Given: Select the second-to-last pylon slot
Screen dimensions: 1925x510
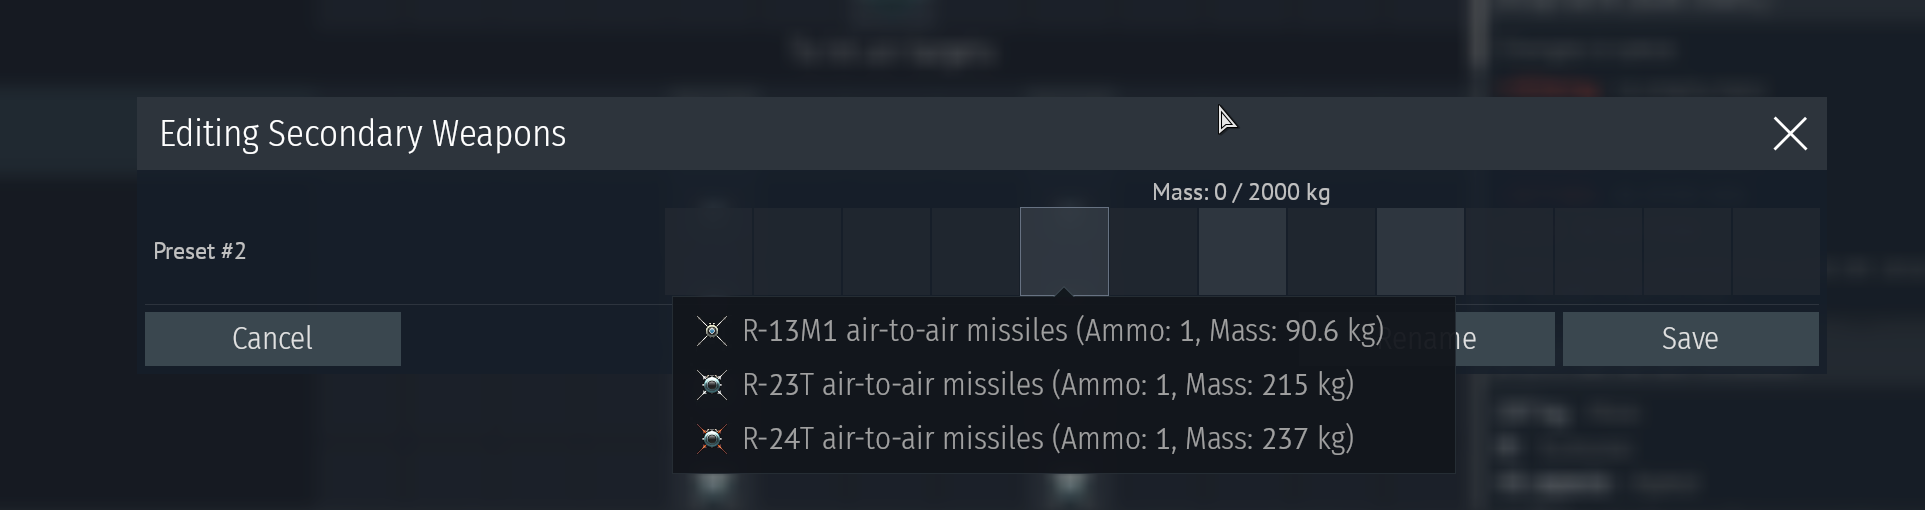Looking at the screenshot, I should click(1687, 251).
